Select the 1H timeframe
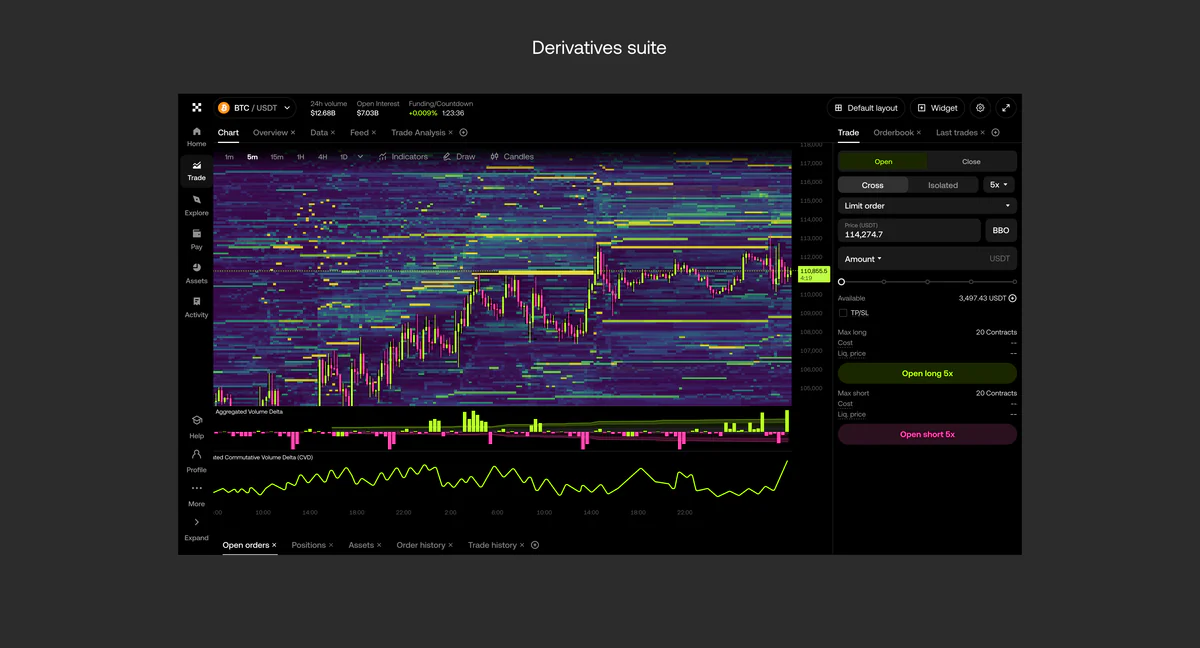1200x648 pixels. click(x=300, y=157)
